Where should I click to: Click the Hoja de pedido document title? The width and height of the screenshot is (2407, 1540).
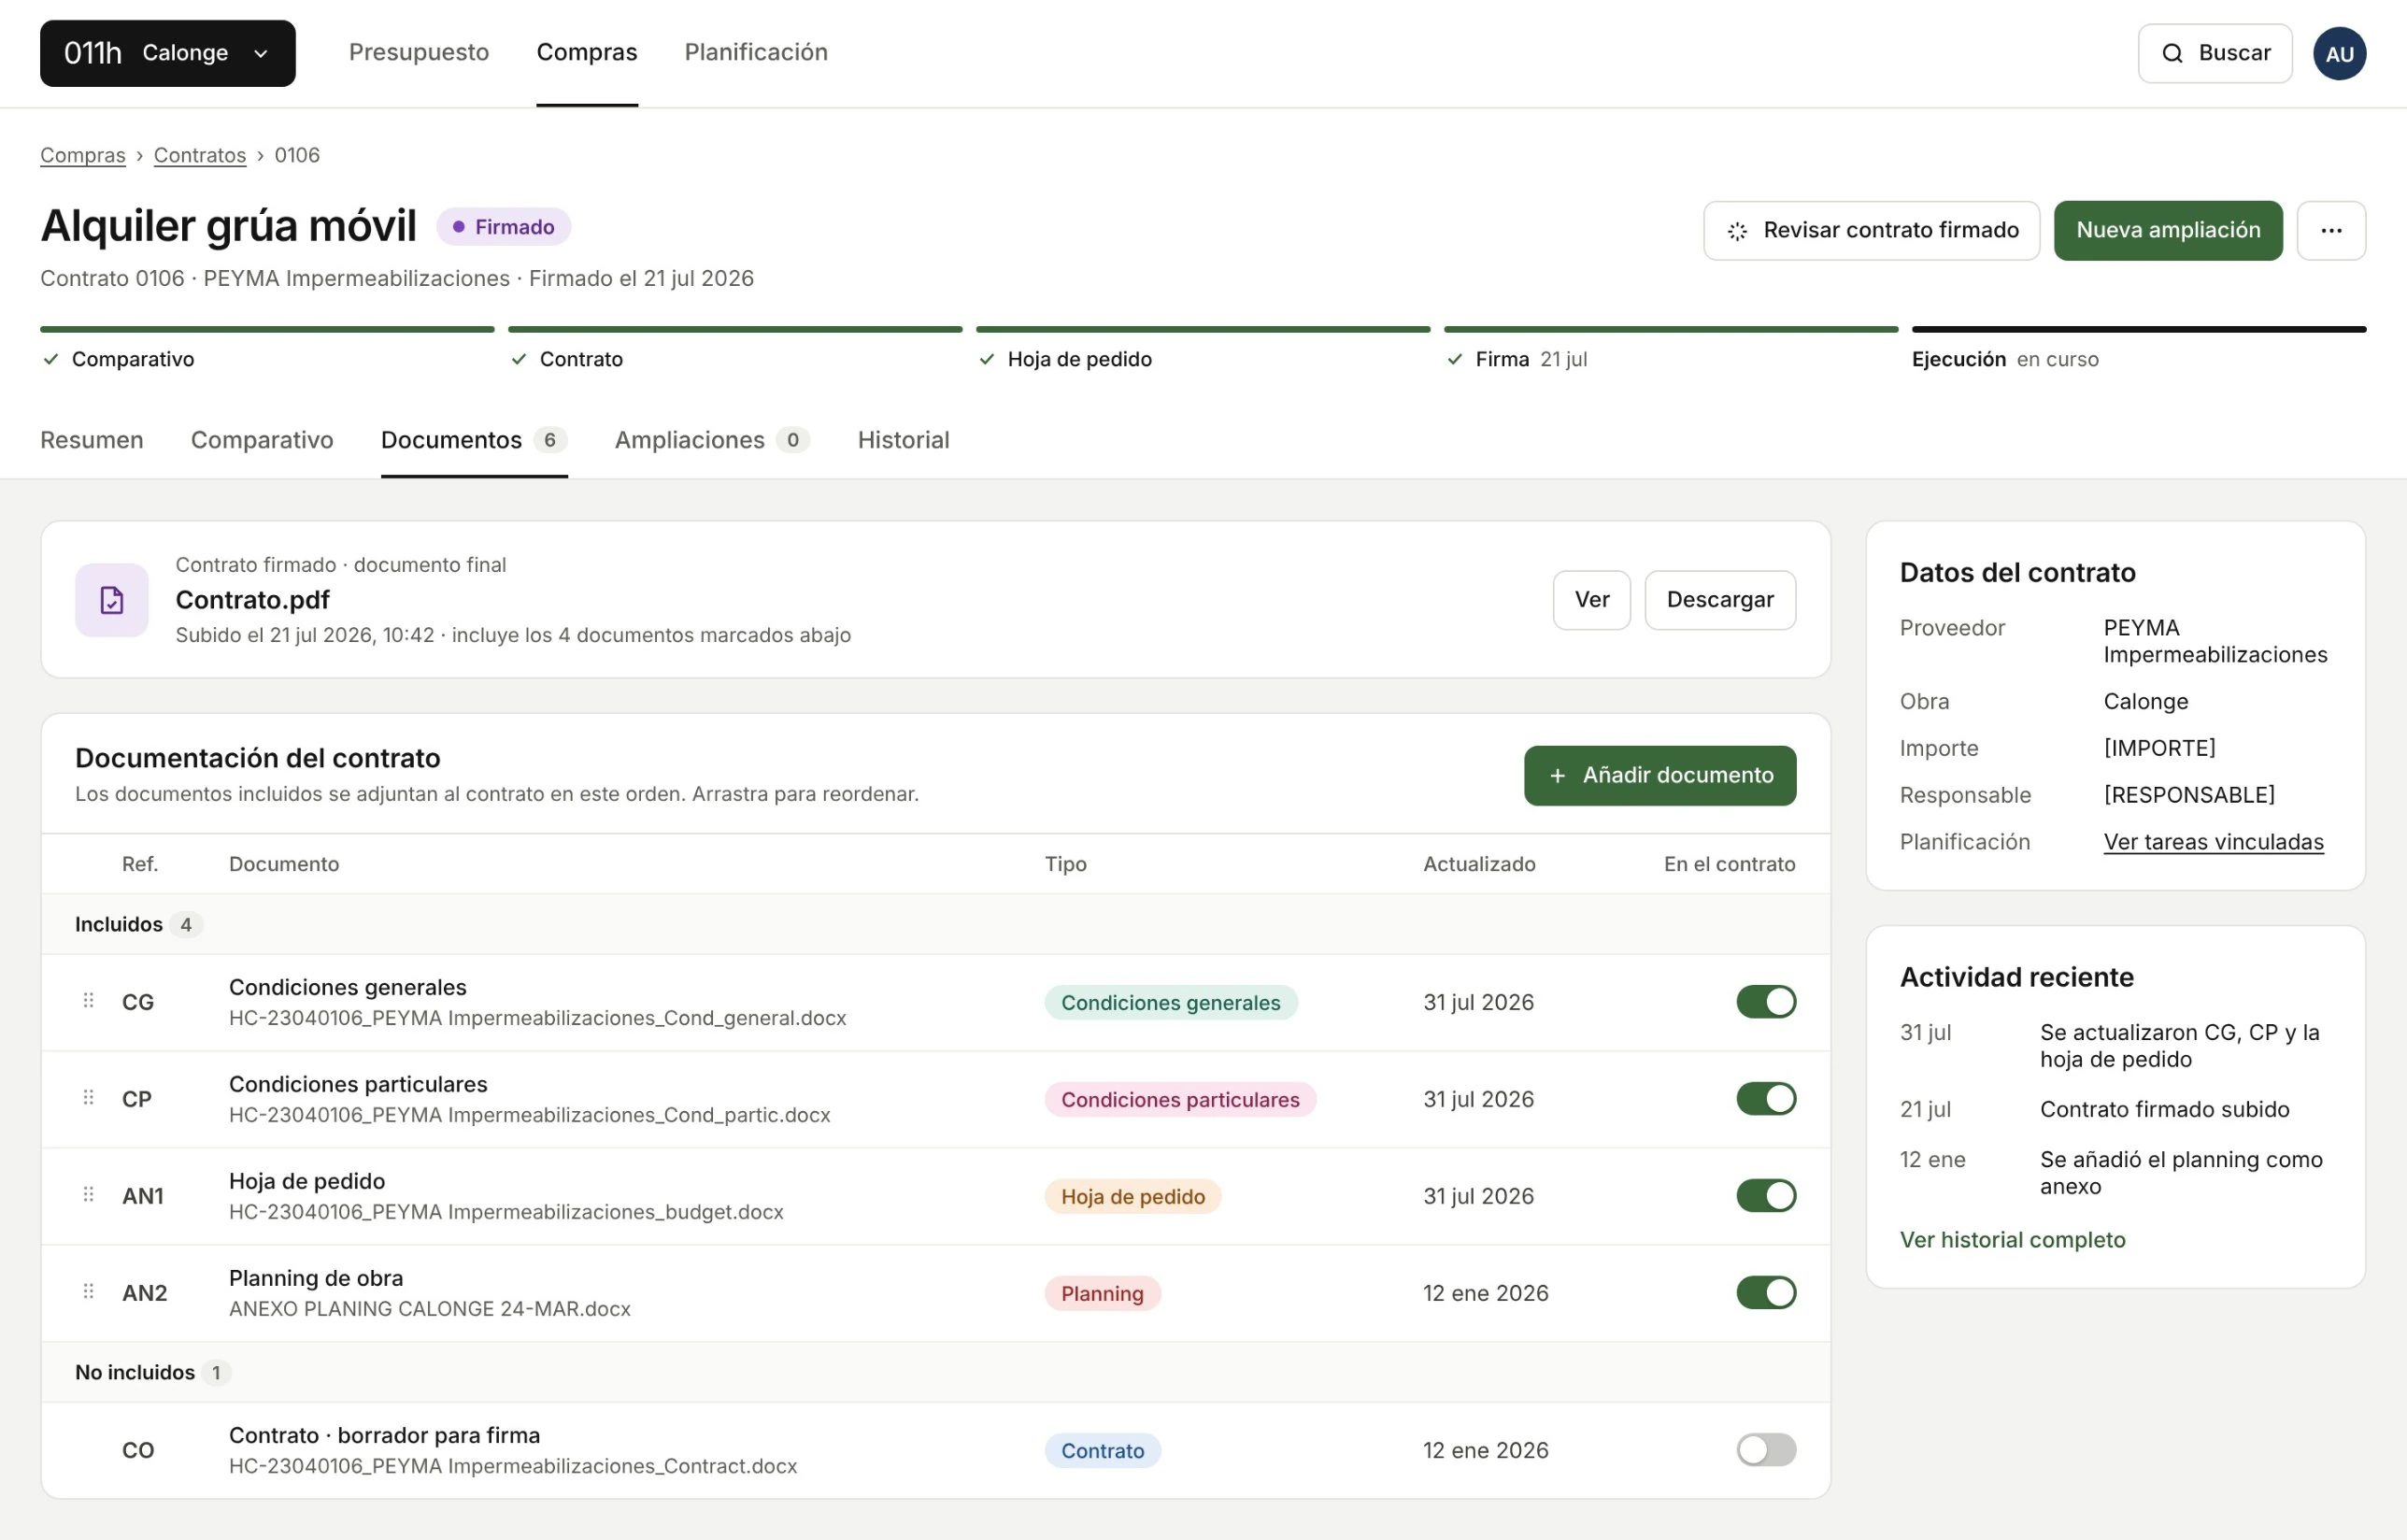(x=307, y=1181)
